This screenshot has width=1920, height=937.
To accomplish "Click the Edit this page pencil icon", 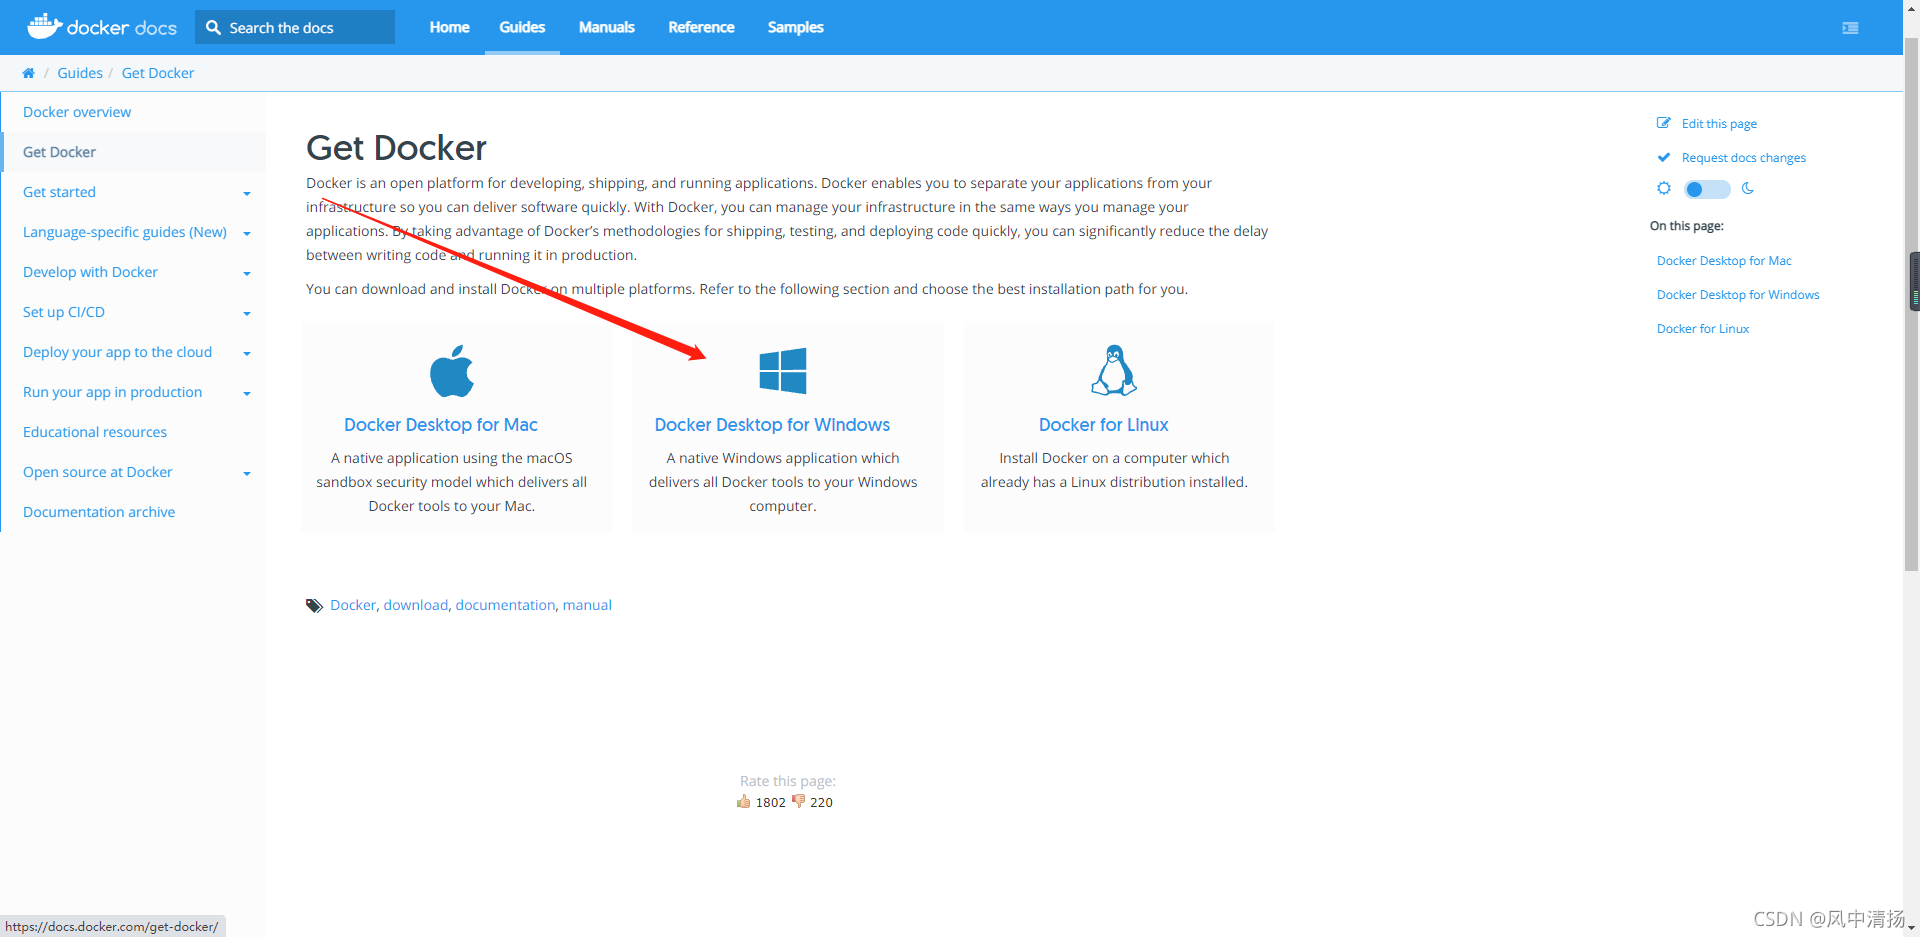I will [x=1664, y=123].
